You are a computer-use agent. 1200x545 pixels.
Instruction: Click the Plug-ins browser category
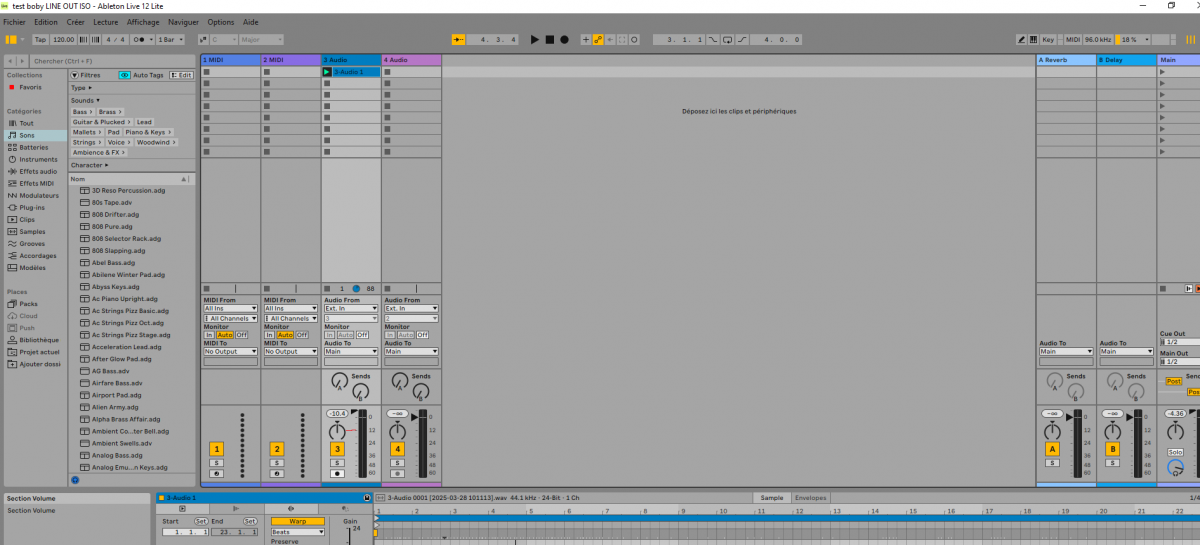point(34,207)
